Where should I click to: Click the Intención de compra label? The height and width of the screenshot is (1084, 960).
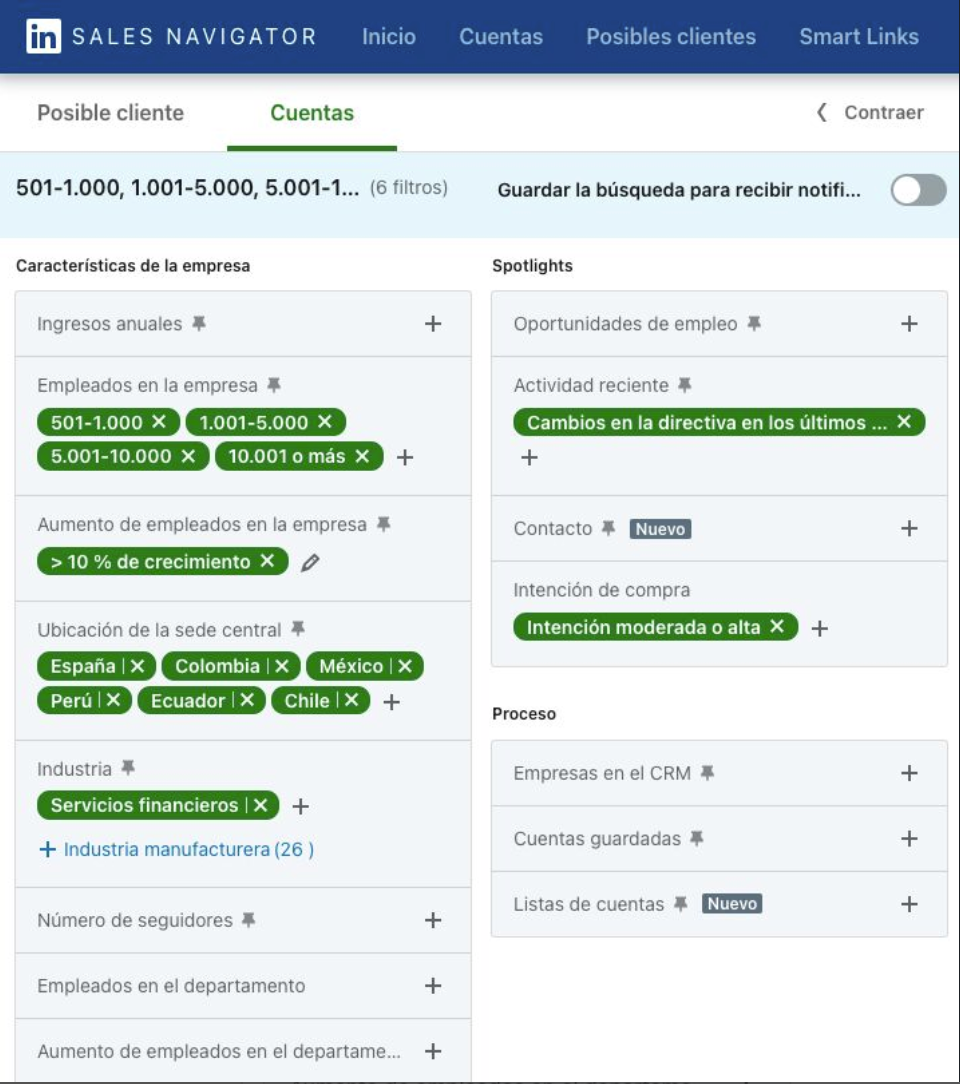point(601,590)
